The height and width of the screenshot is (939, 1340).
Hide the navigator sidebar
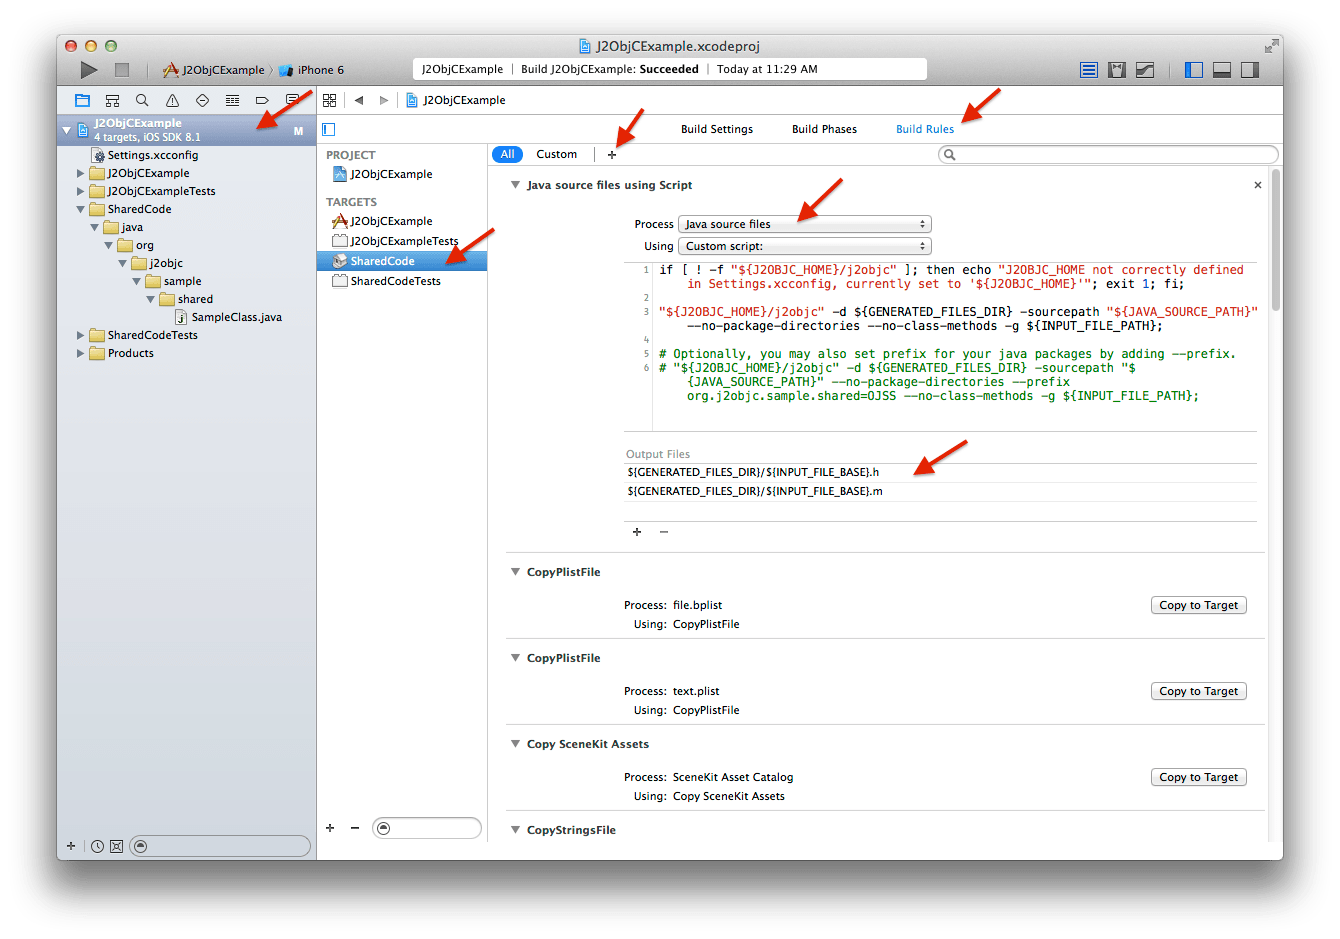click(x=1193, y=69)
